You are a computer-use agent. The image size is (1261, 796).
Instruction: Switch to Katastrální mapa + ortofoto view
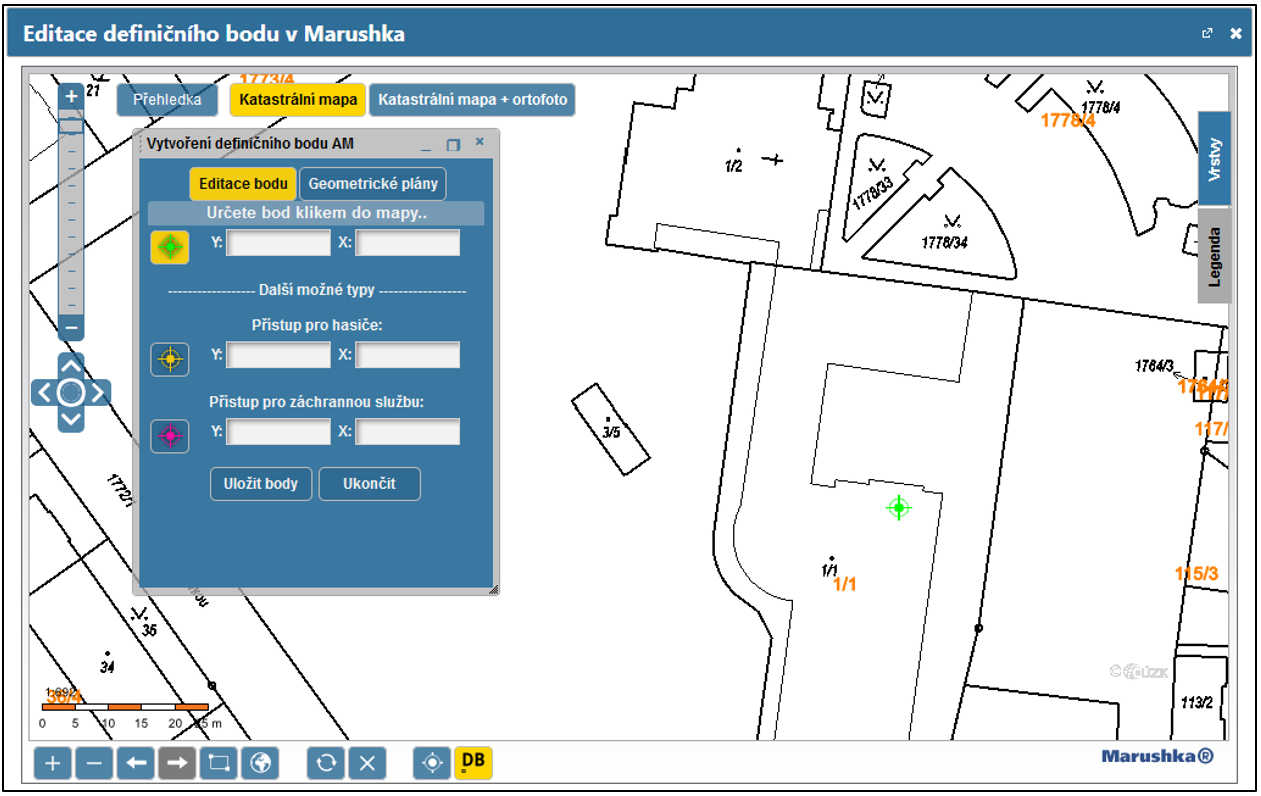pyautogui.click(x=472, y=100)
